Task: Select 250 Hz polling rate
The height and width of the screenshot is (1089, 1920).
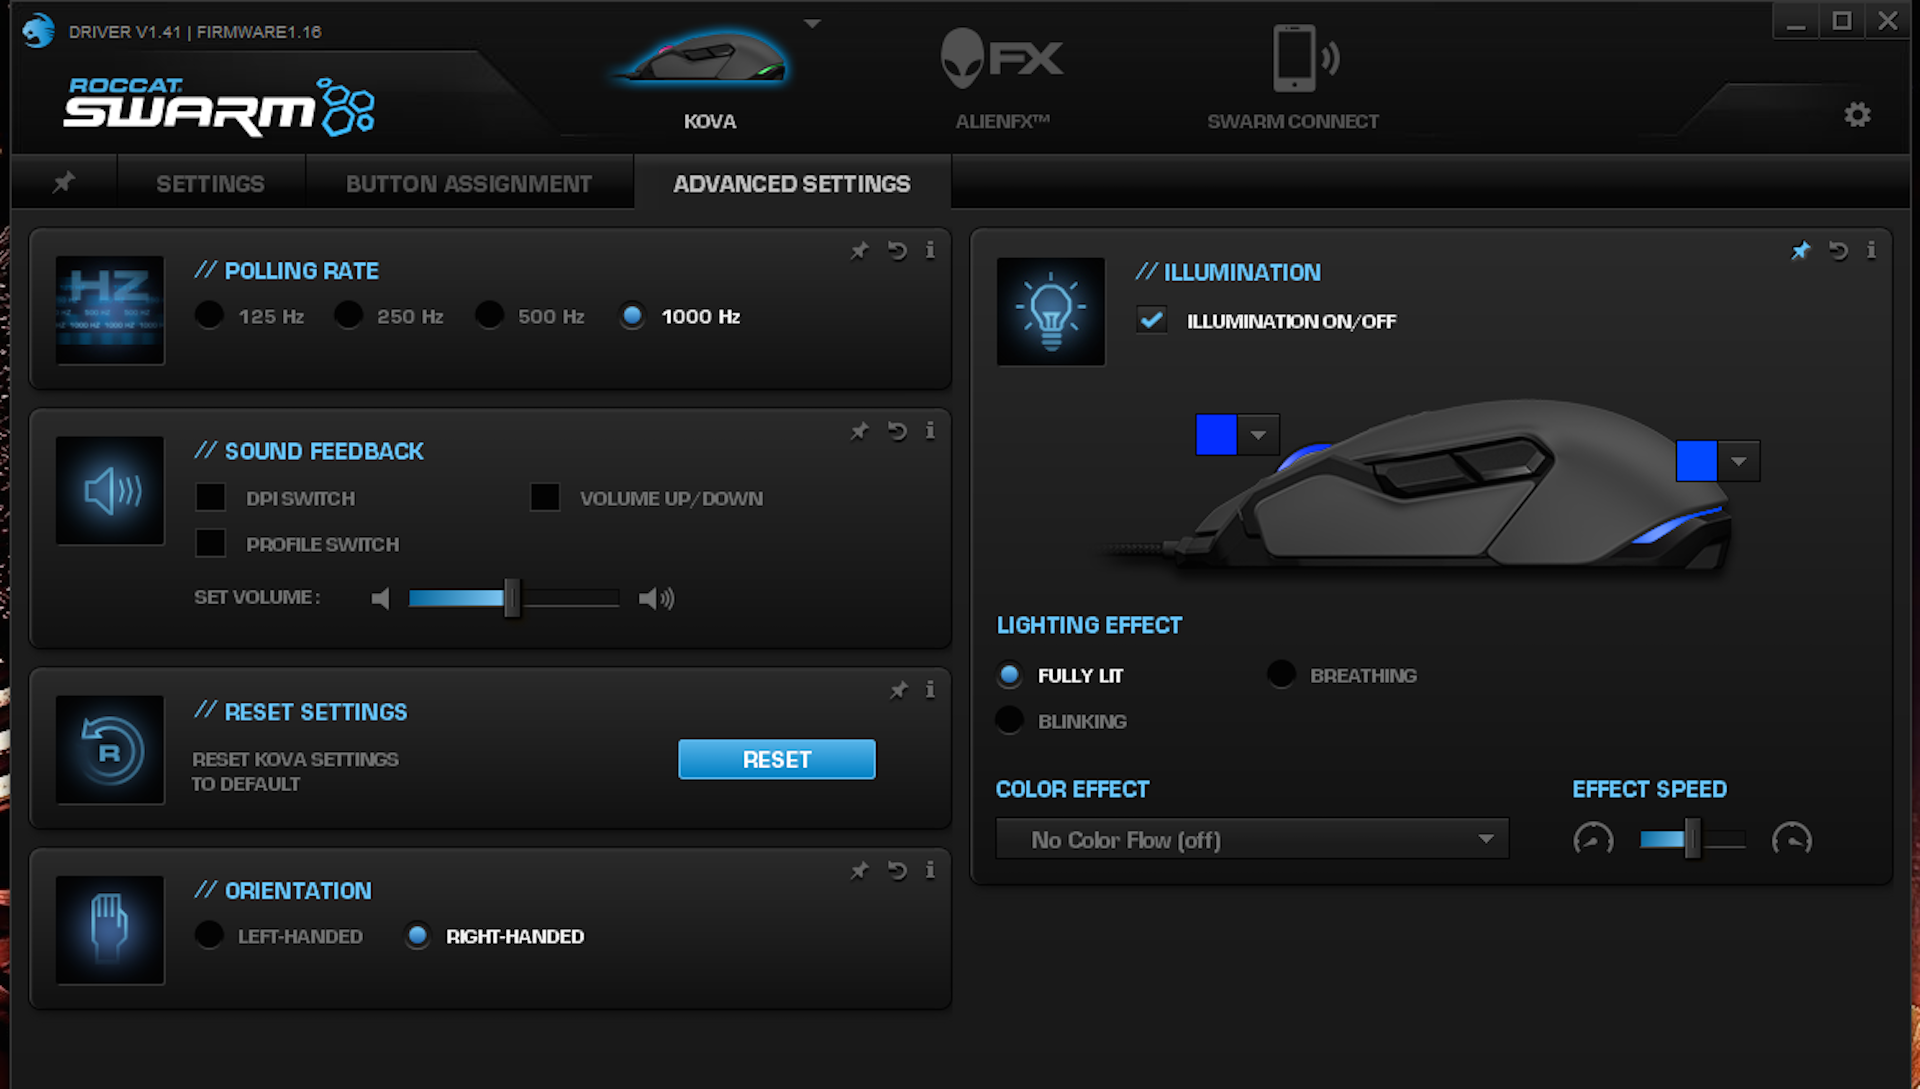Action: (348, 315)
